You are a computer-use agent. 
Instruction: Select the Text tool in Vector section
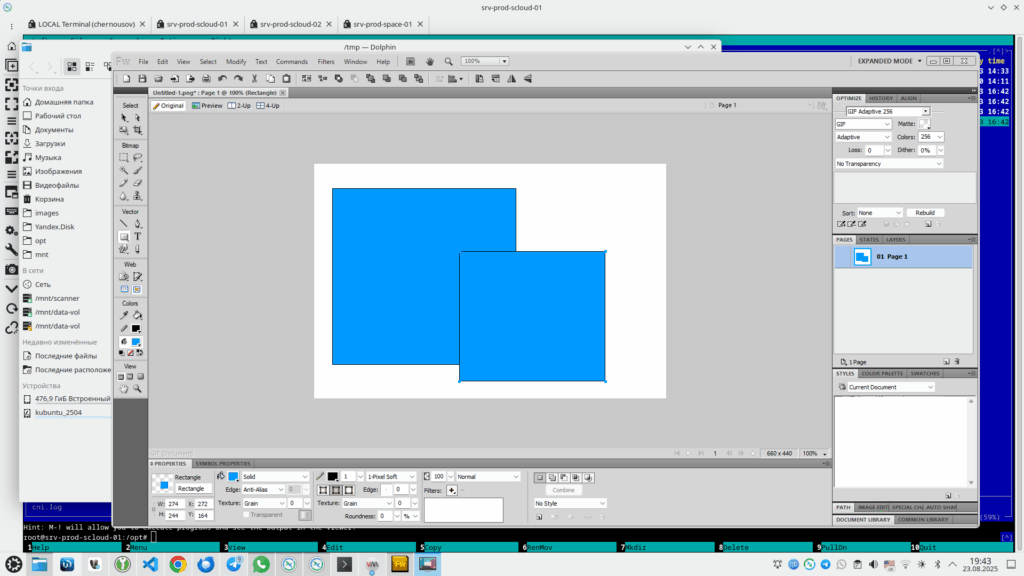[137, 237]
